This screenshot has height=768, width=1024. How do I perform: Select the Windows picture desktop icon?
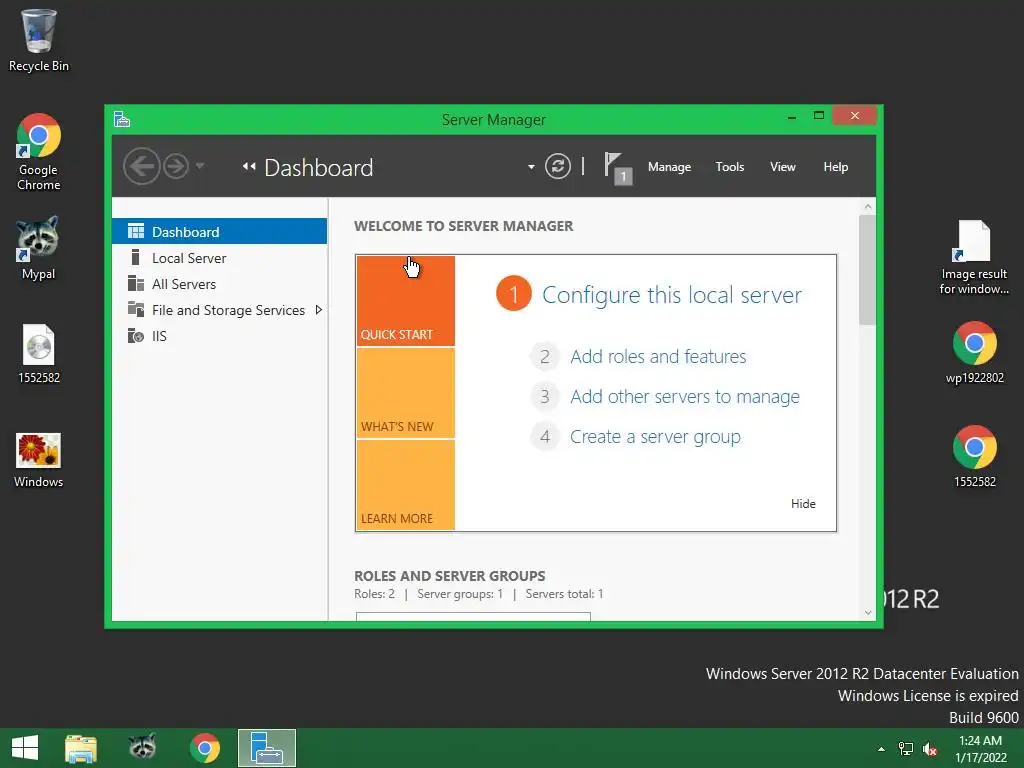click(39, 460)
